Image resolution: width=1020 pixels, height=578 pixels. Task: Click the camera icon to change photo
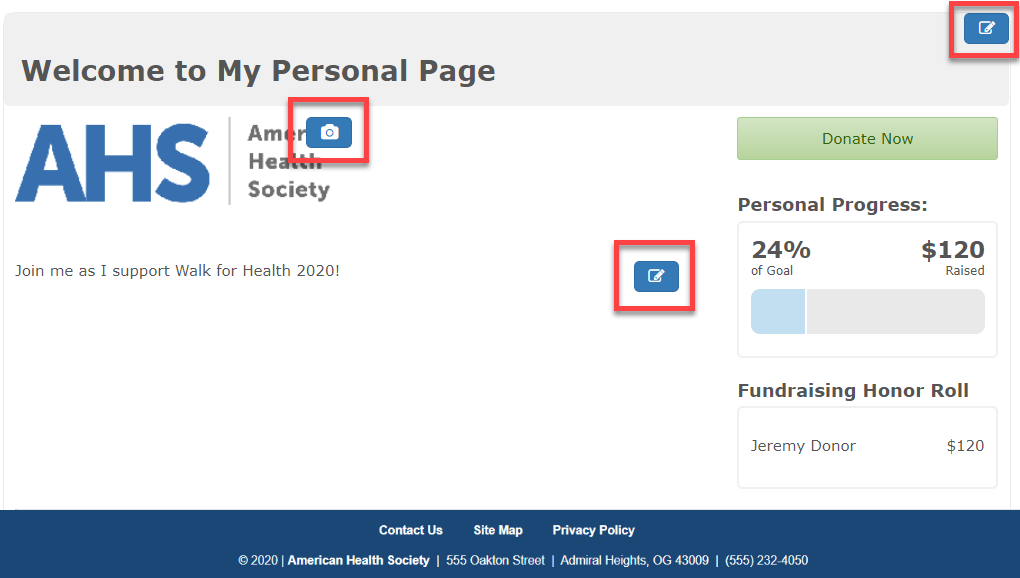point(329,133)
